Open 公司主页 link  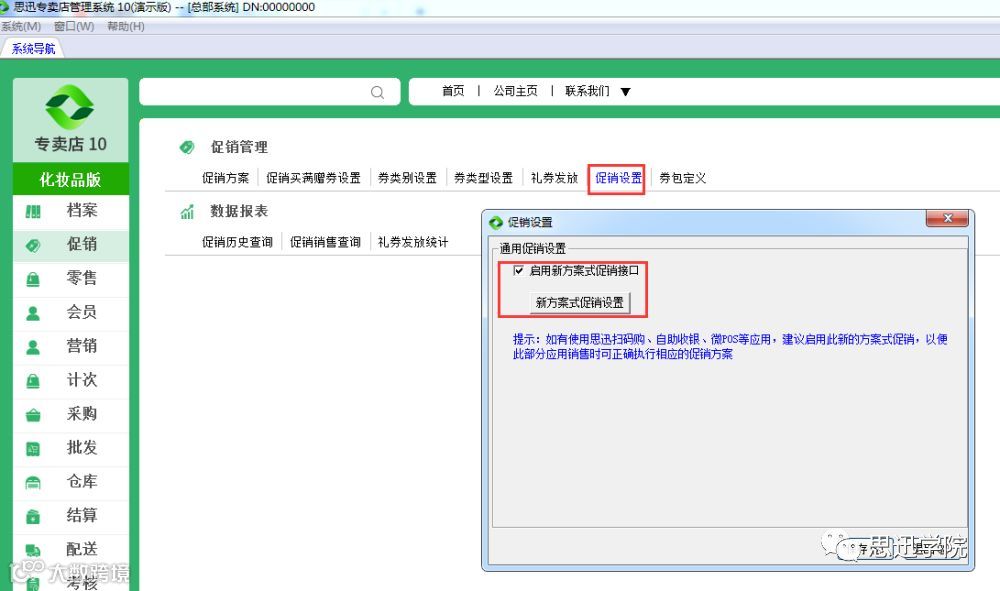[x=515, y=91]
